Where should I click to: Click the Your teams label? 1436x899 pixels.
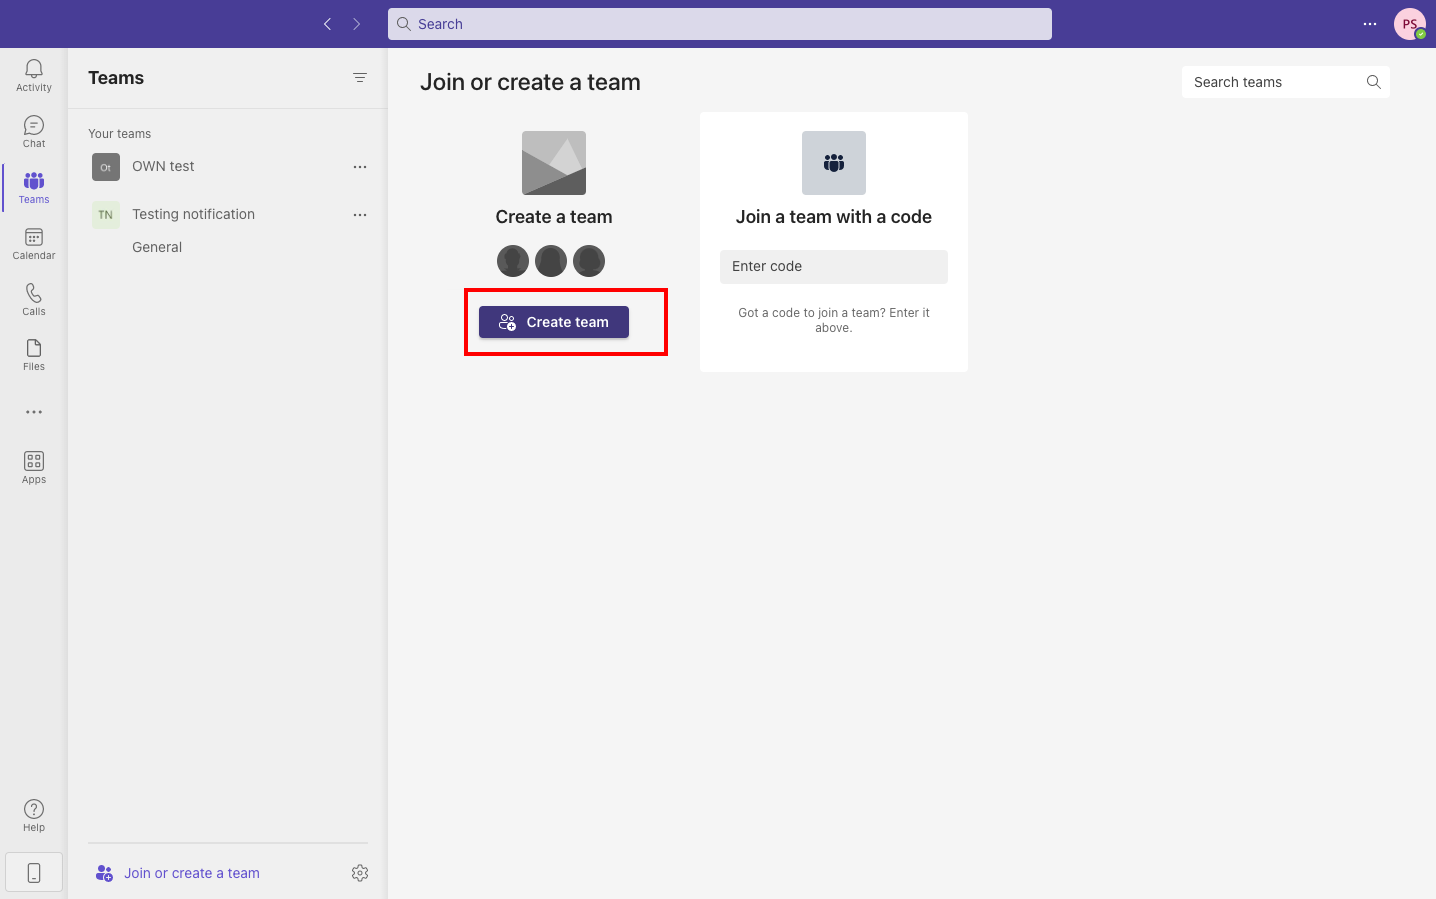pos(120,134)
